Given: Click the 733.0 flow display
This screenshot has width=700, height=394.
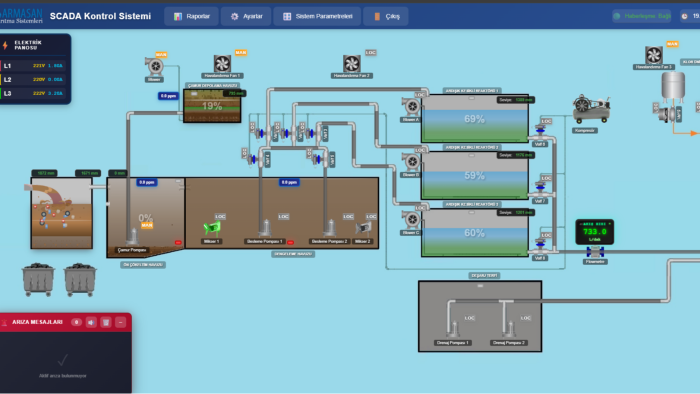Looking at the screenshot, I should click(x=595, y=232).
